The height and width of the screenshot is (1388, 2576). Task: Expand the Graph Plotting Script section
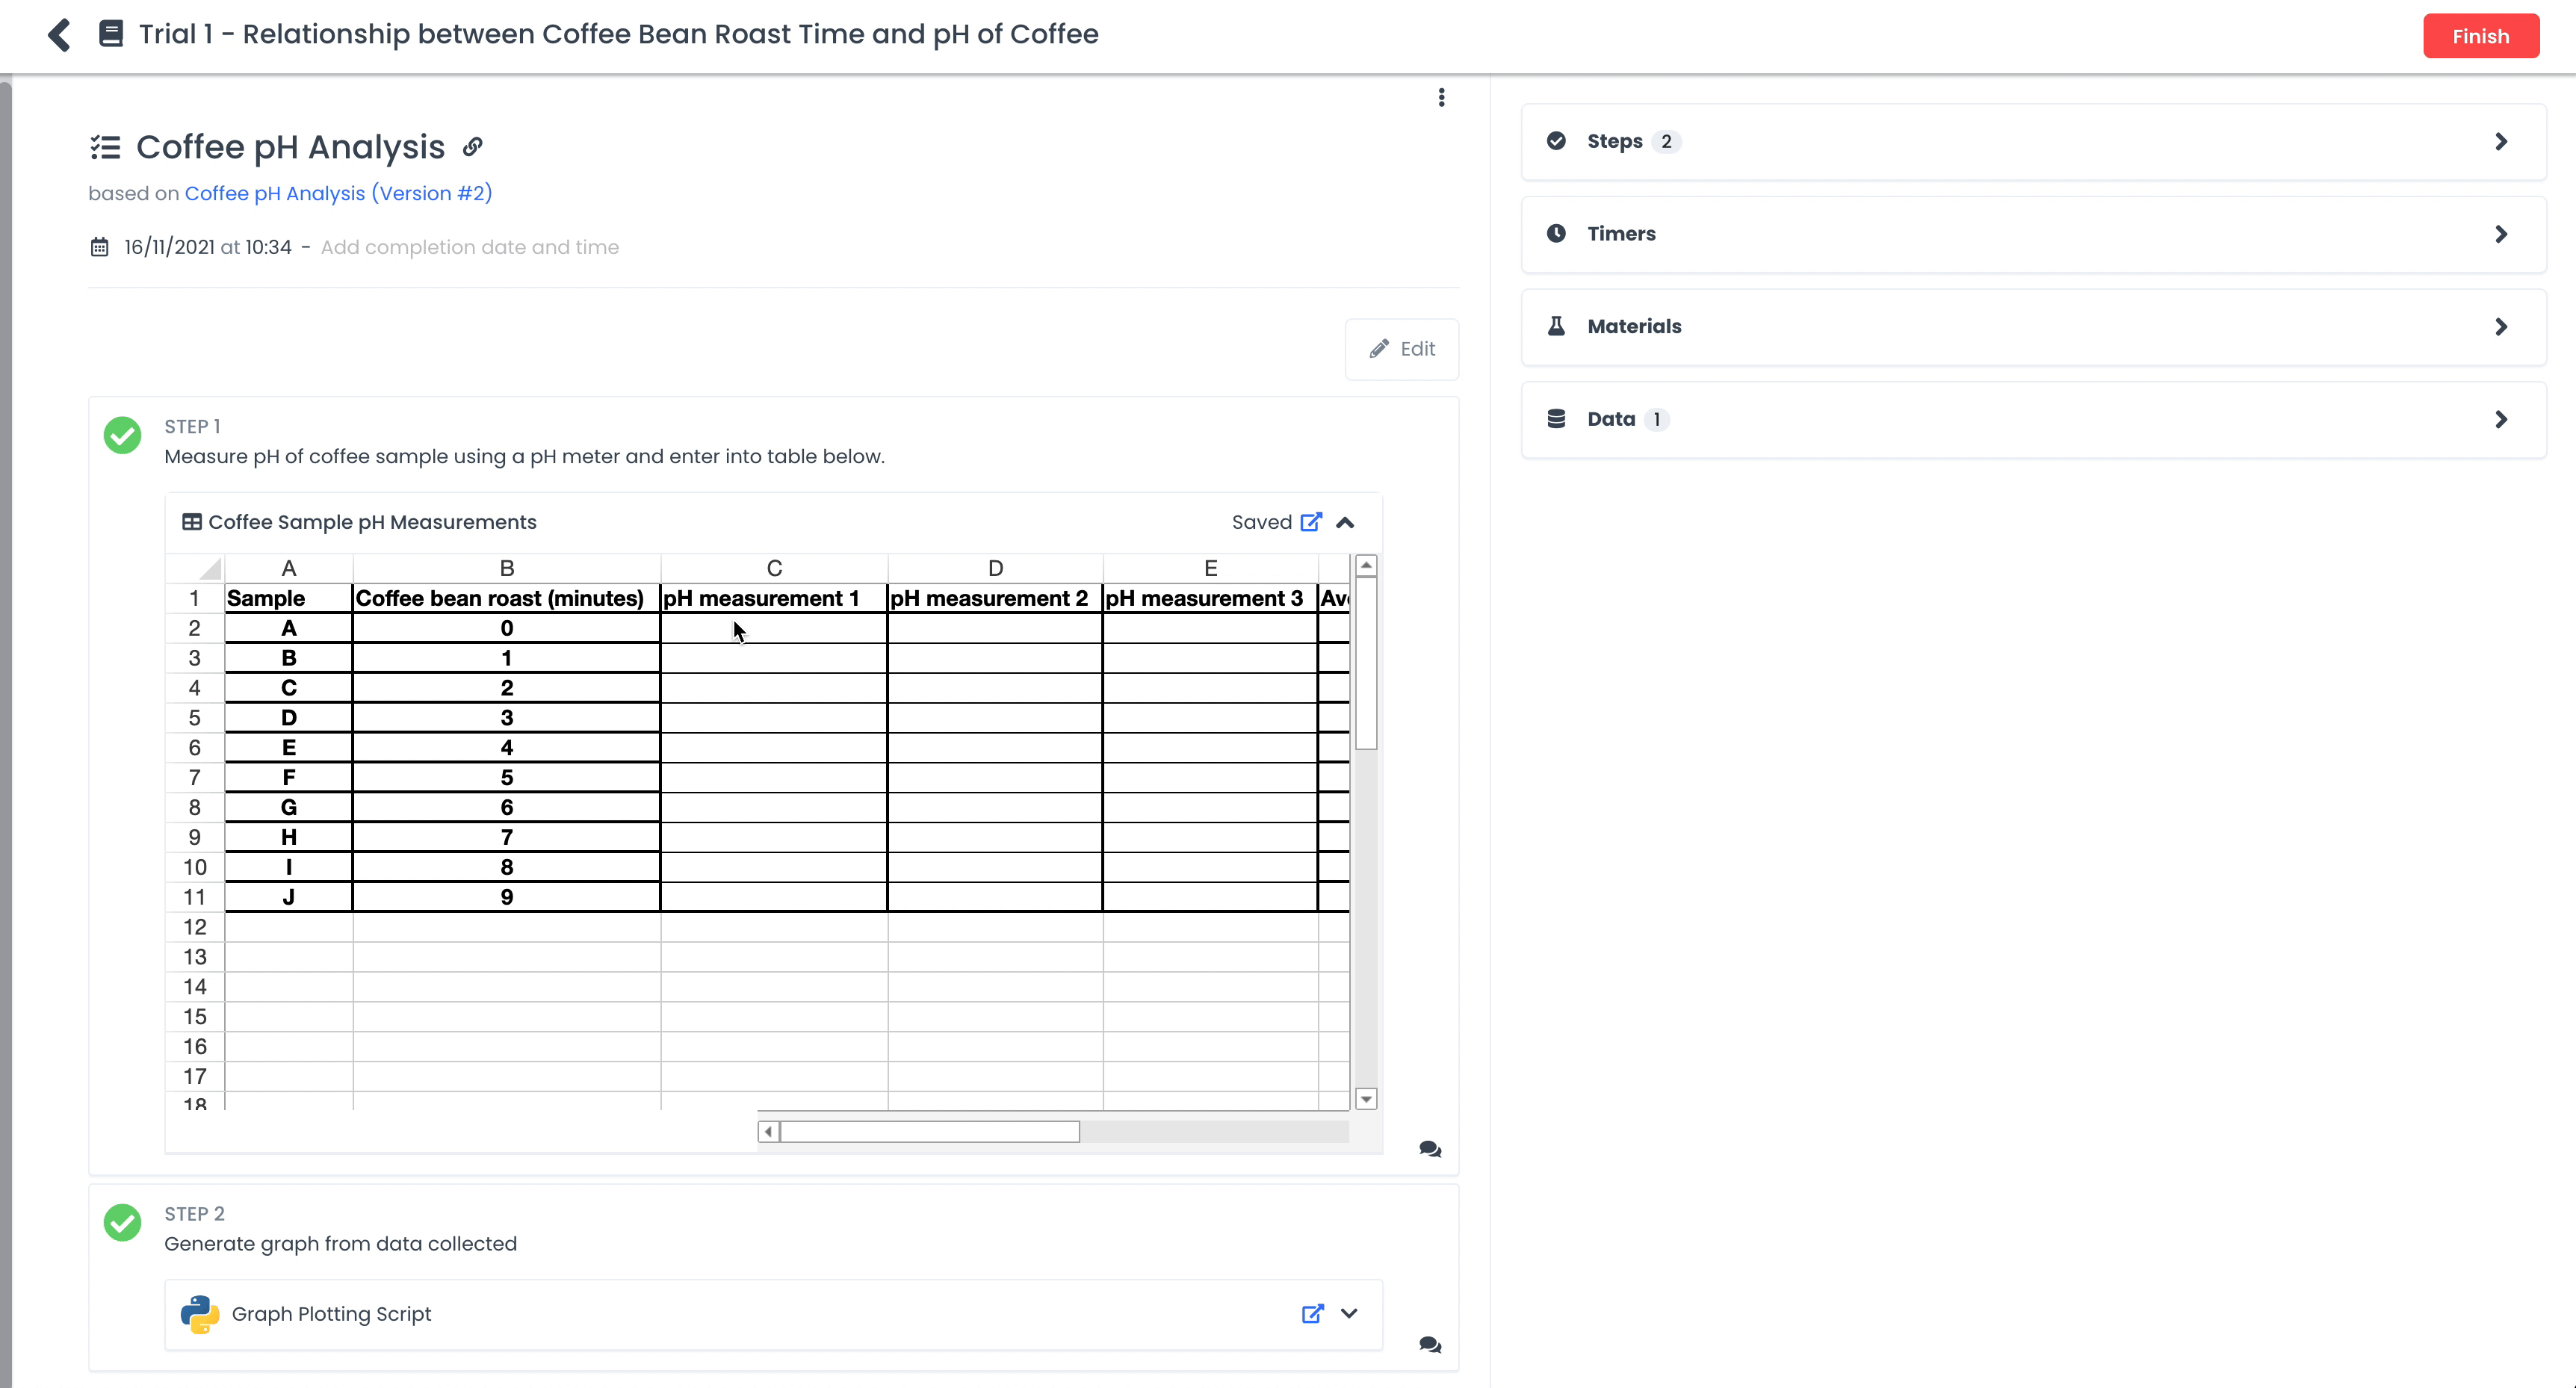1349,1313
